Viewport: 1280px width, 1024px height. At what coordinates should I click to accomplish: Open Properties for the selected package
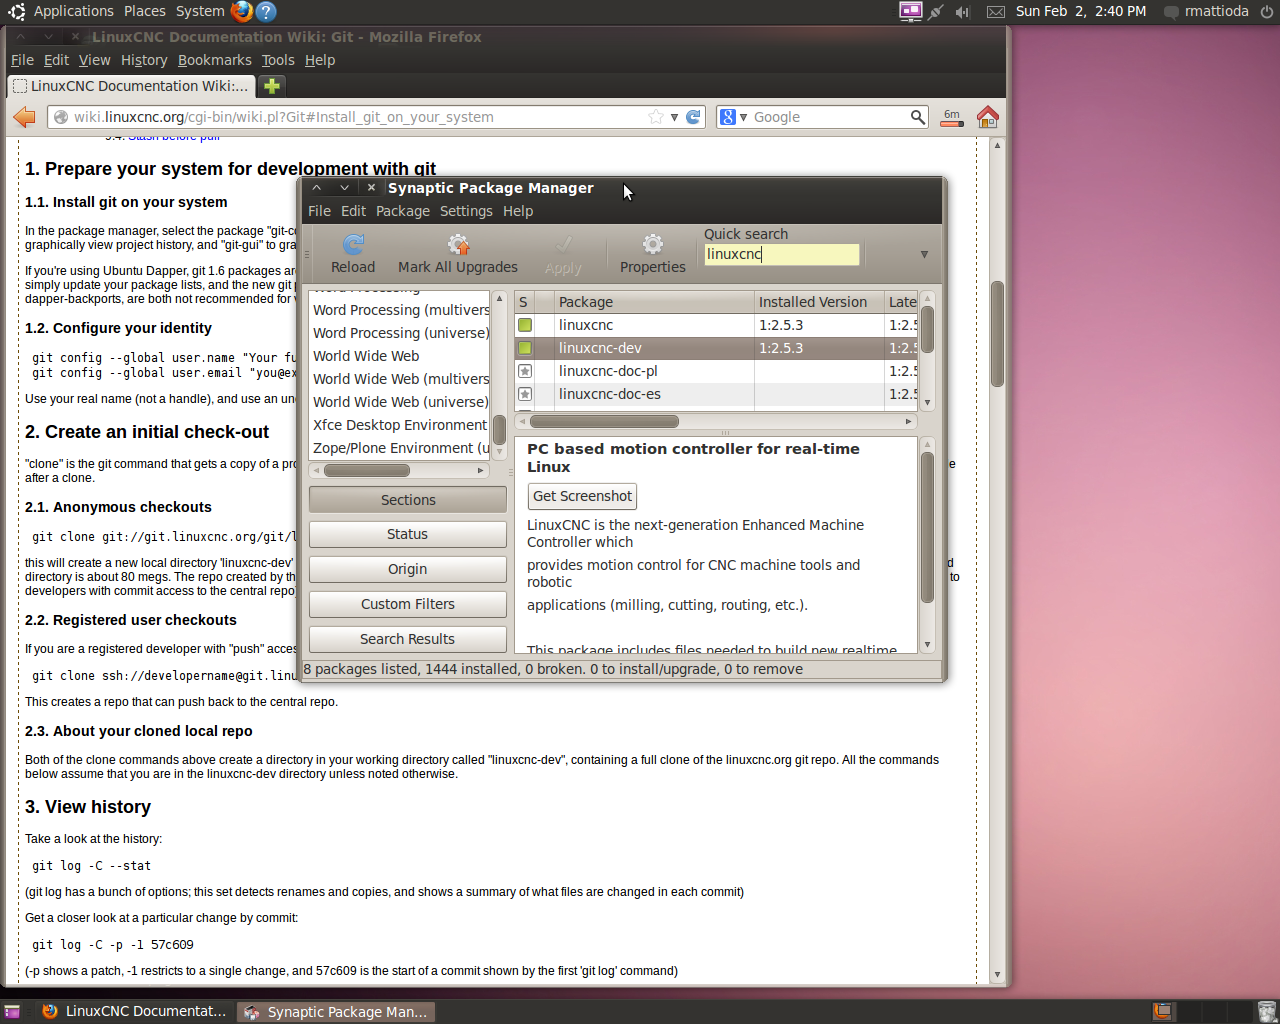coord(652,254)
